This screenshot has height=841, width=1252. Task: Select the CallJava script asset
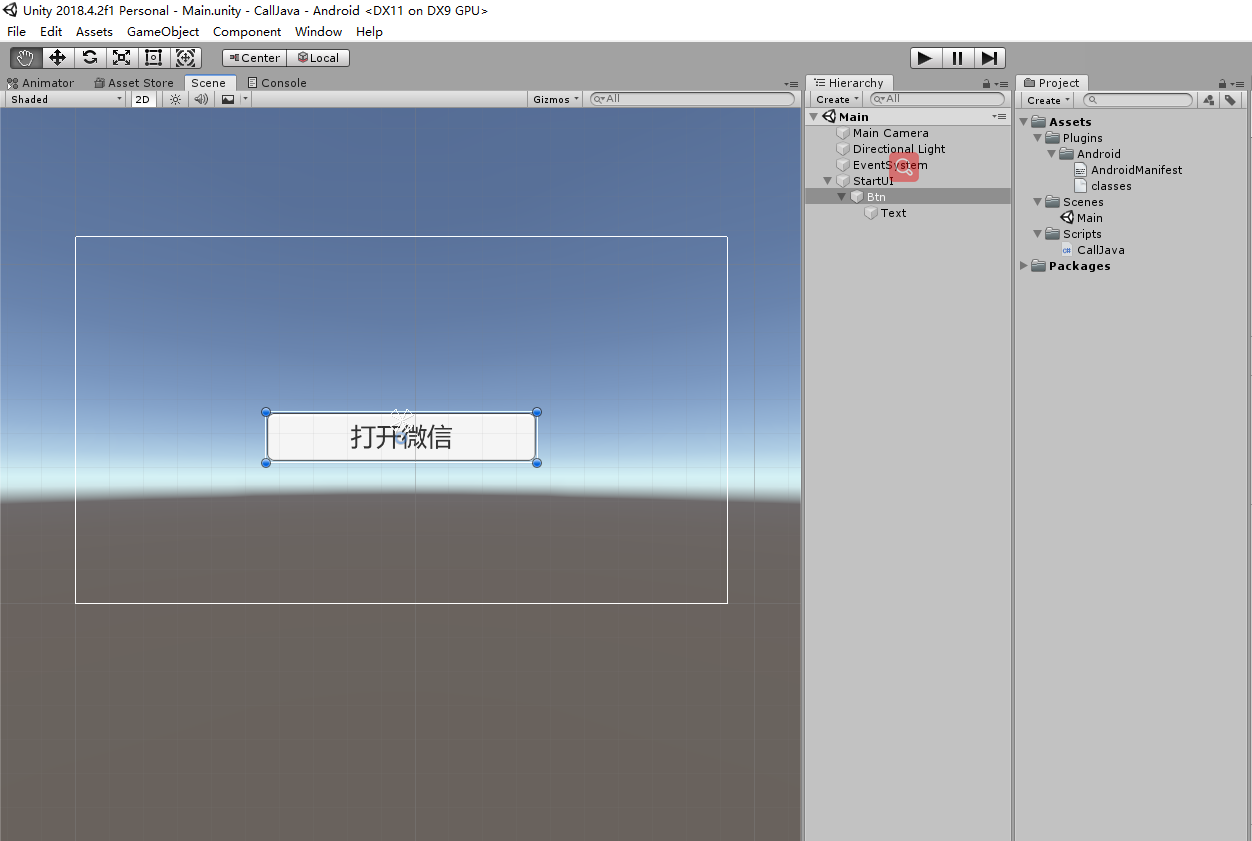[x=1100, y=249]
